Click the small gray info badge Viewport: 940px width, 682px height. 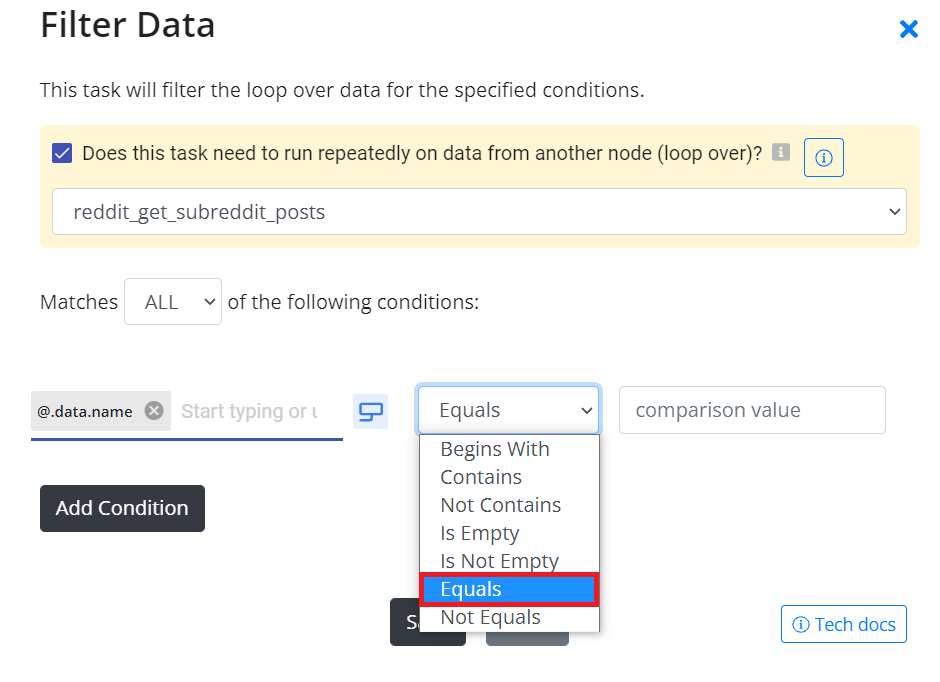coord(780,152)
